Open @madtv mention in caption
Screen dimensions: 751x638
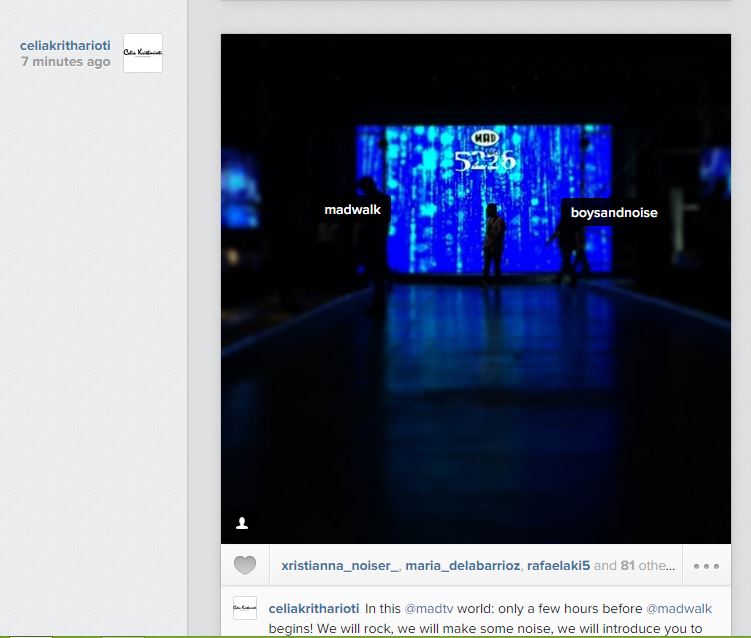click(429, 609)
